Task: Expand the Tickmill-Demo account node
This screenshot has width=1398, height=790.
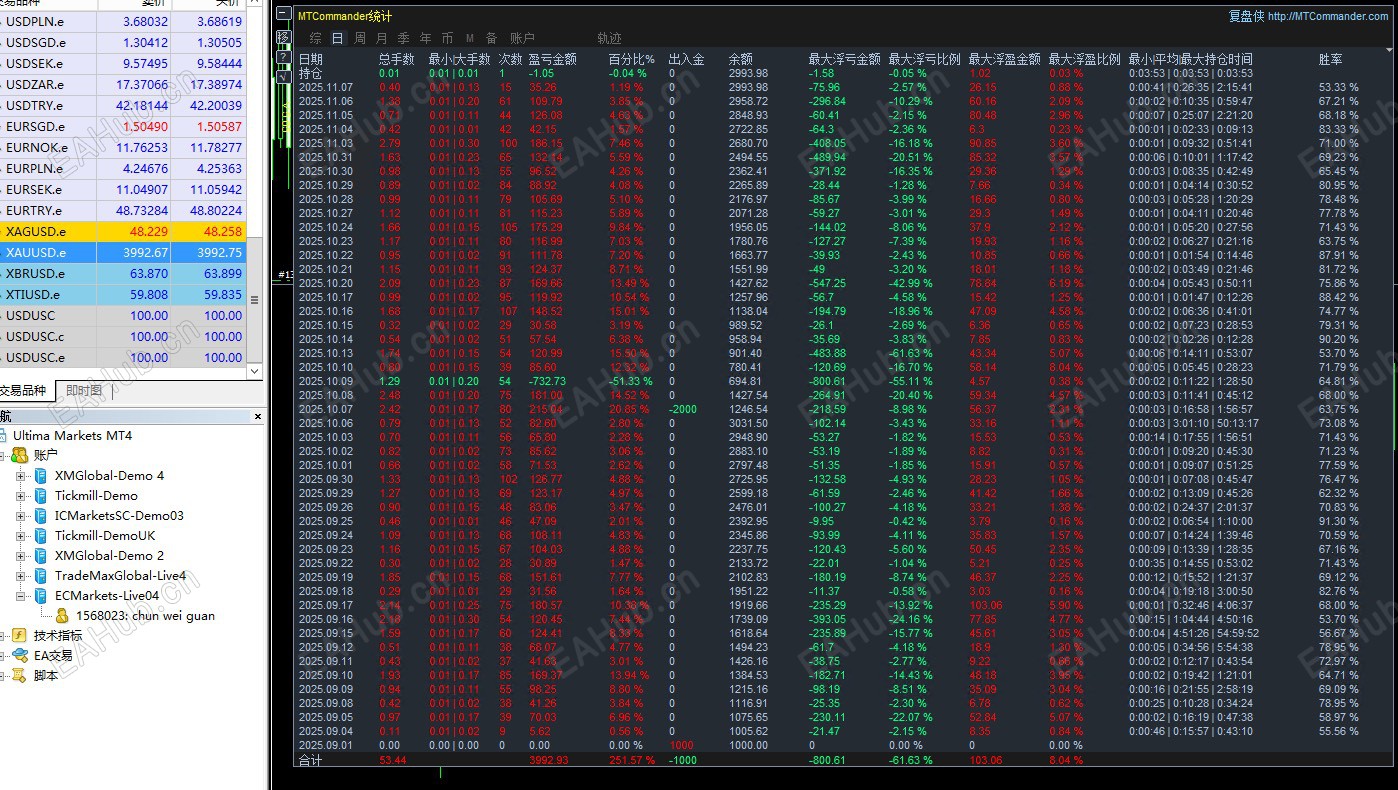Action: [x=21, y=496]
